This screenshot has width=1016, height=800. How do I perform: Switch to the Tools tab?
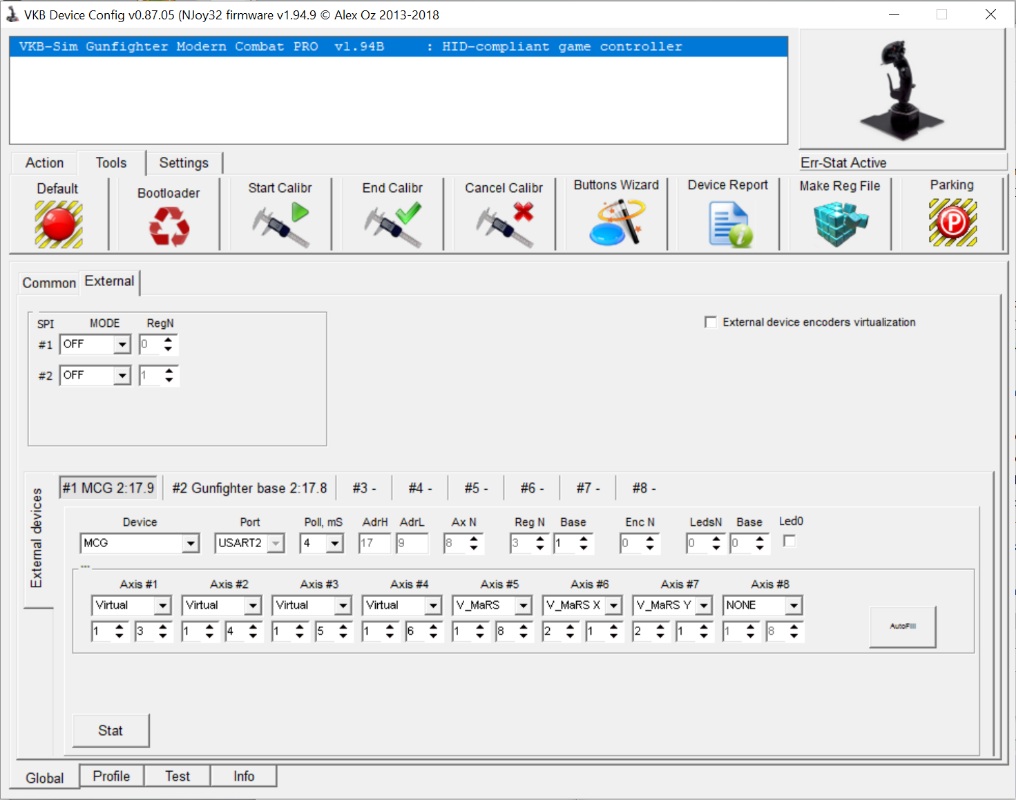click(x=111, y=163)
